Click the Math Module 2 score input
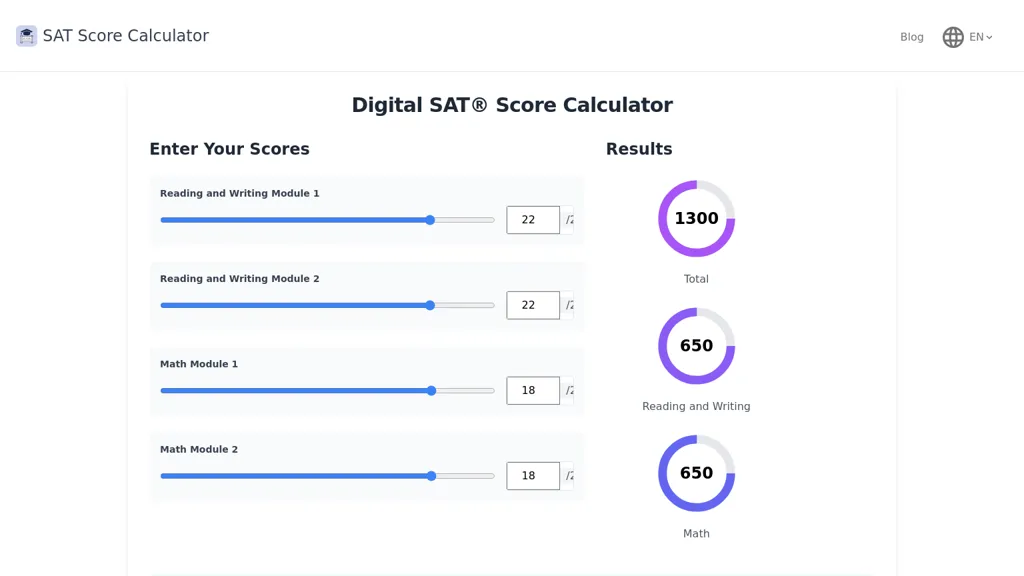1024x576 pixels. click(x=533, y=476)
